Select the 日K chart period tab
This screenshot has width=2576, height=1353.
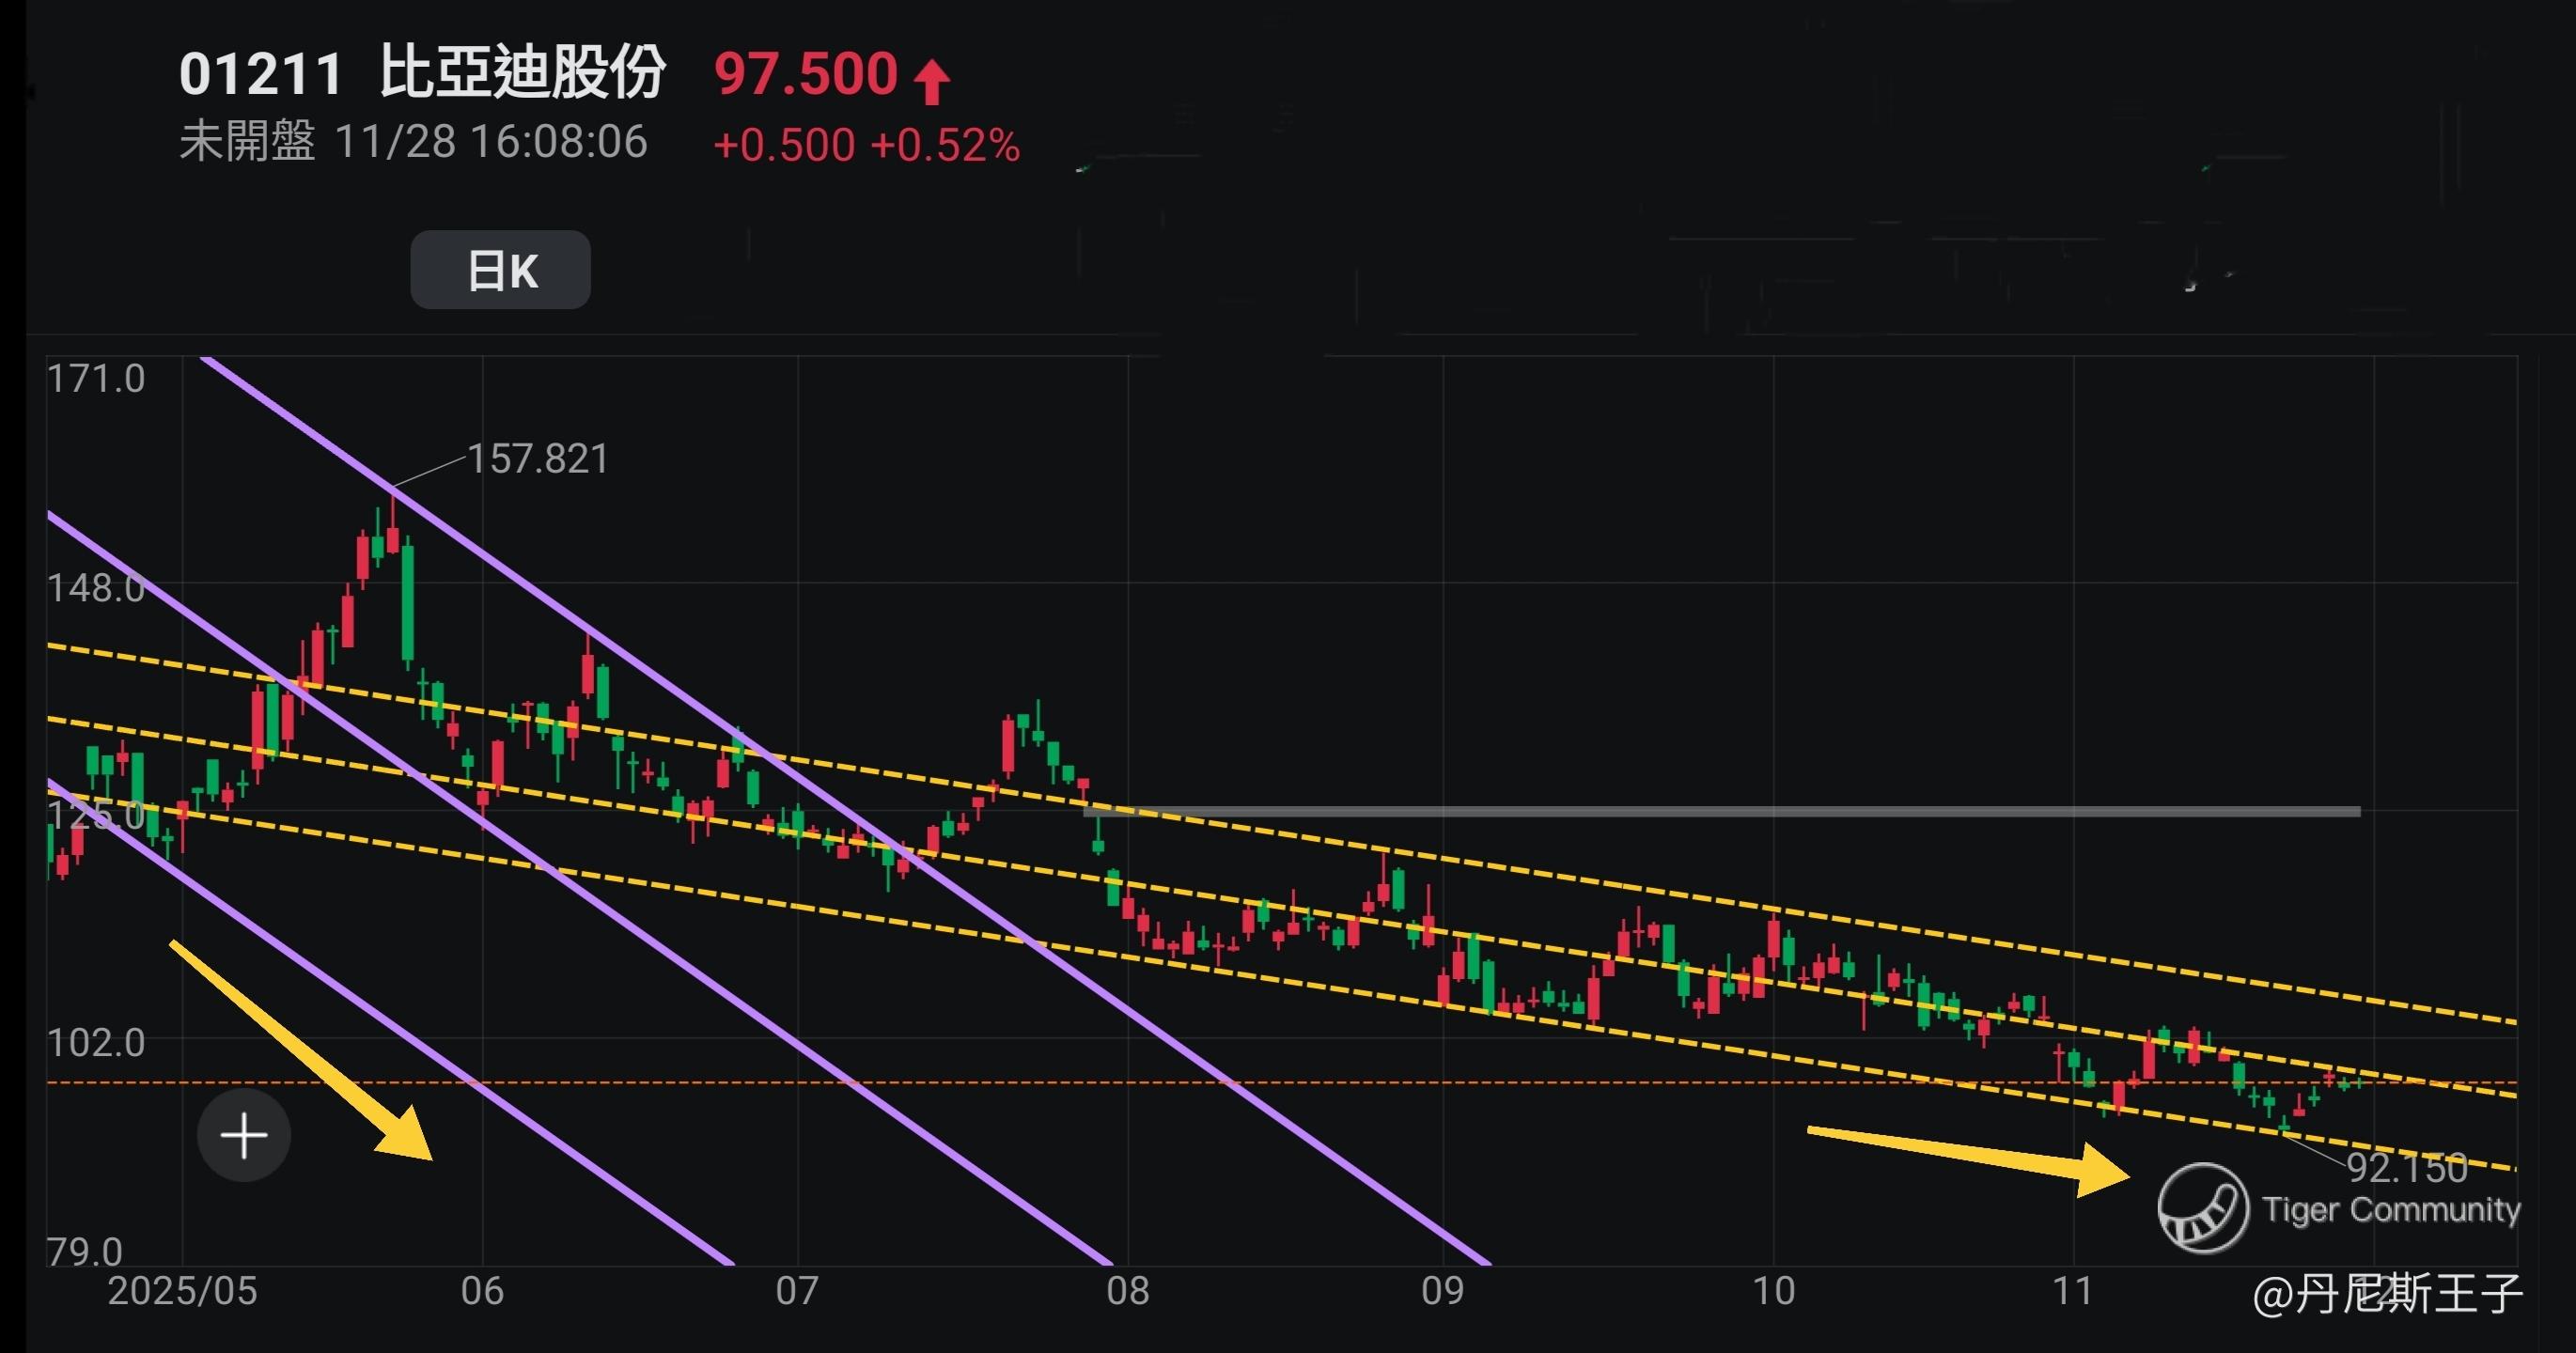(x=500, y=270)
